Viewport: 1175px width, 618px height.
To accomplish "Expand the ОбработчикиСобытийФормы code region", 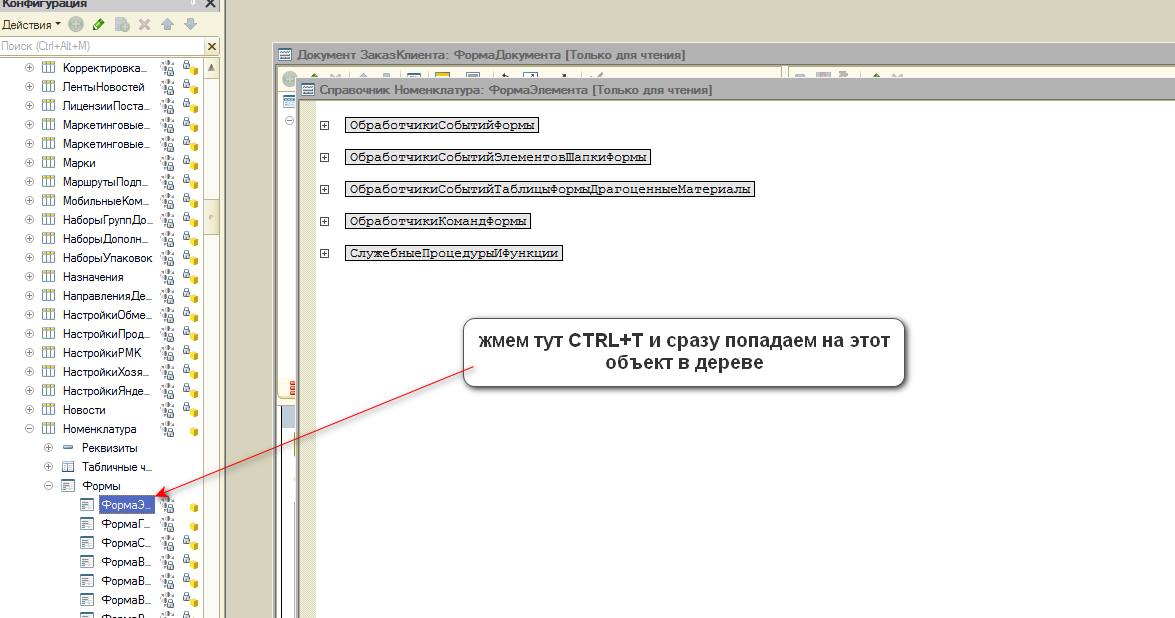I will pos(325,126).
